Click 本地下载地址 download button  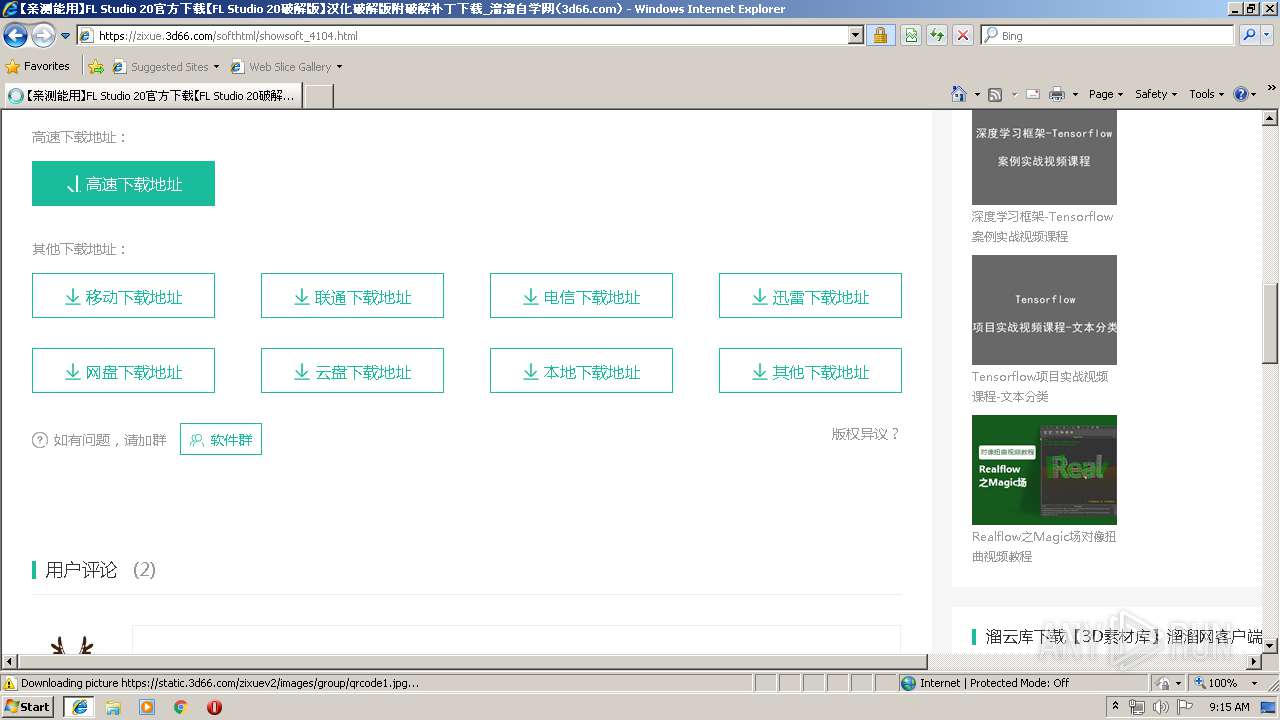(581, 371)
